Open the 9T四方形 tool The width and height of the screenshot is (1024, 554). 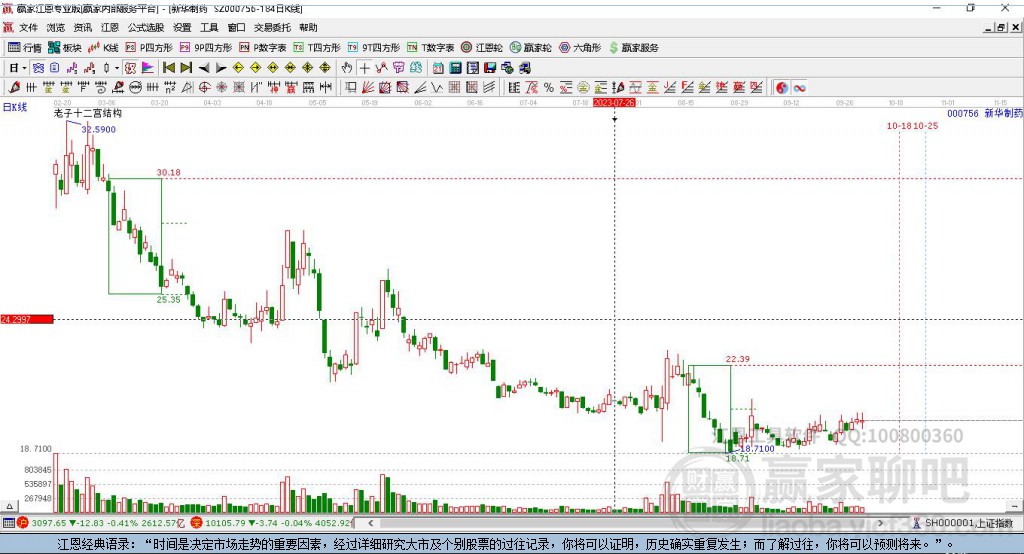[x=374, y=48]
